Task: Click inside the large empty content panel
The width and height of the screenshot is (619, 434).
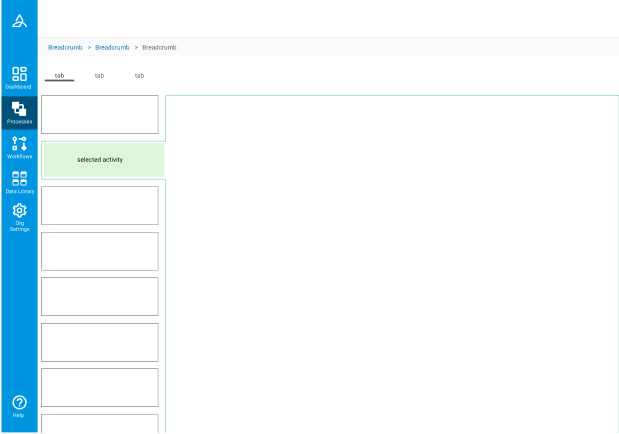Action: (391, 264)
